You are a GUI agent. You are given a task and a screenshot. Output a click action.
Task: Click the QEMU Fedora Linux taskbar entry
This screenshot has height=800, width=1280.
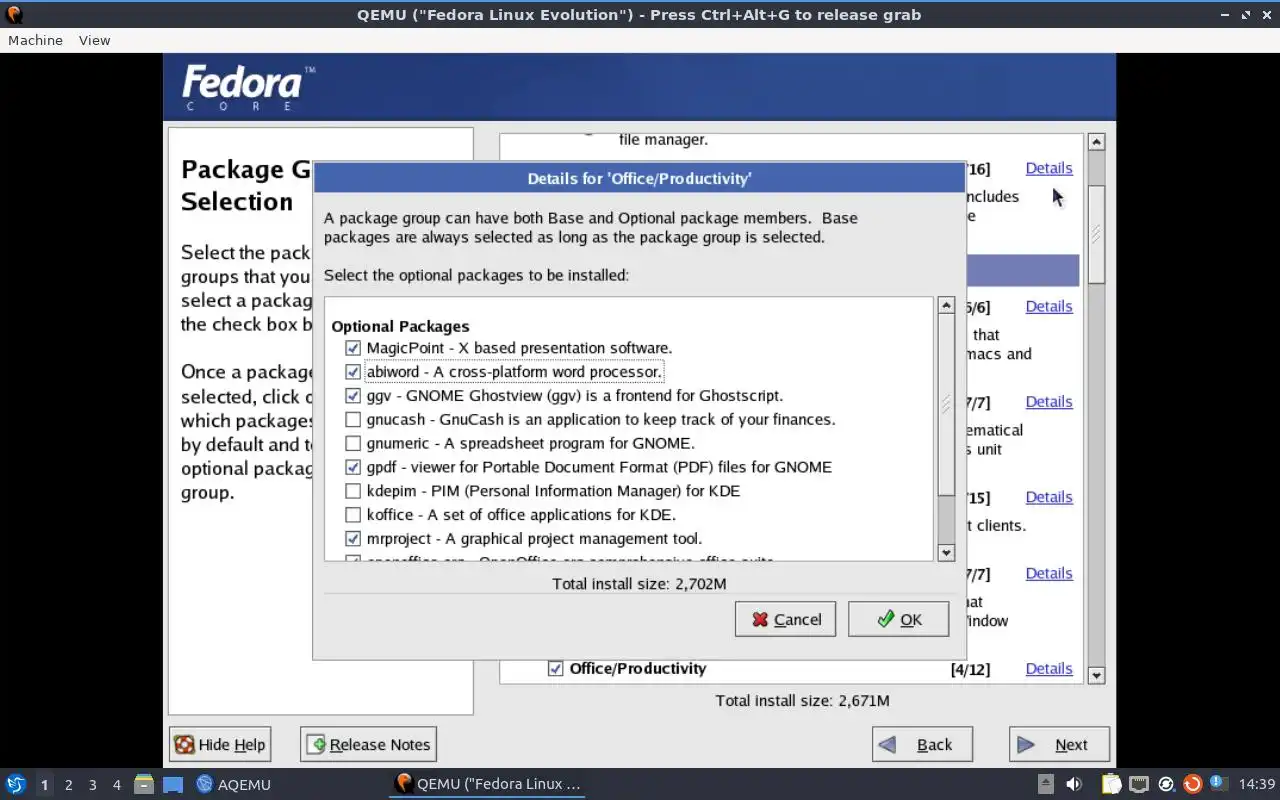(x=488, y=783)
